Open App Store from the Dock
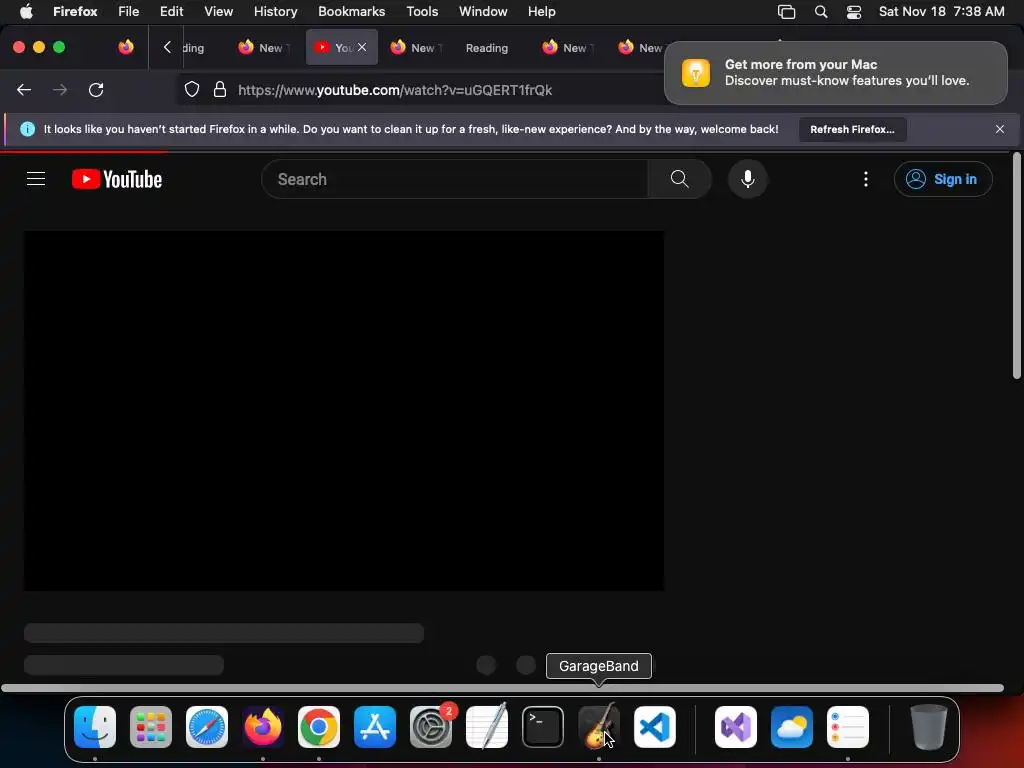The height and width of the screenshot is (768, 1024). 375,727
